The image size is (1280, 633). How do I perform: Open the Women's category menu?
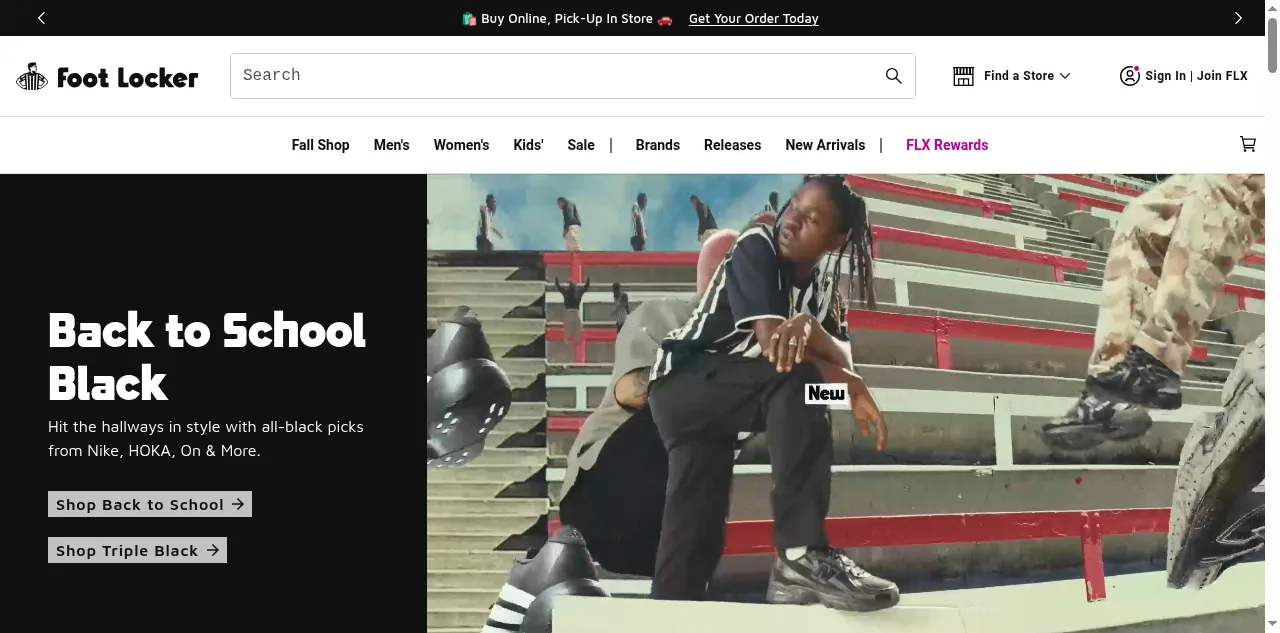coord(461,145)
